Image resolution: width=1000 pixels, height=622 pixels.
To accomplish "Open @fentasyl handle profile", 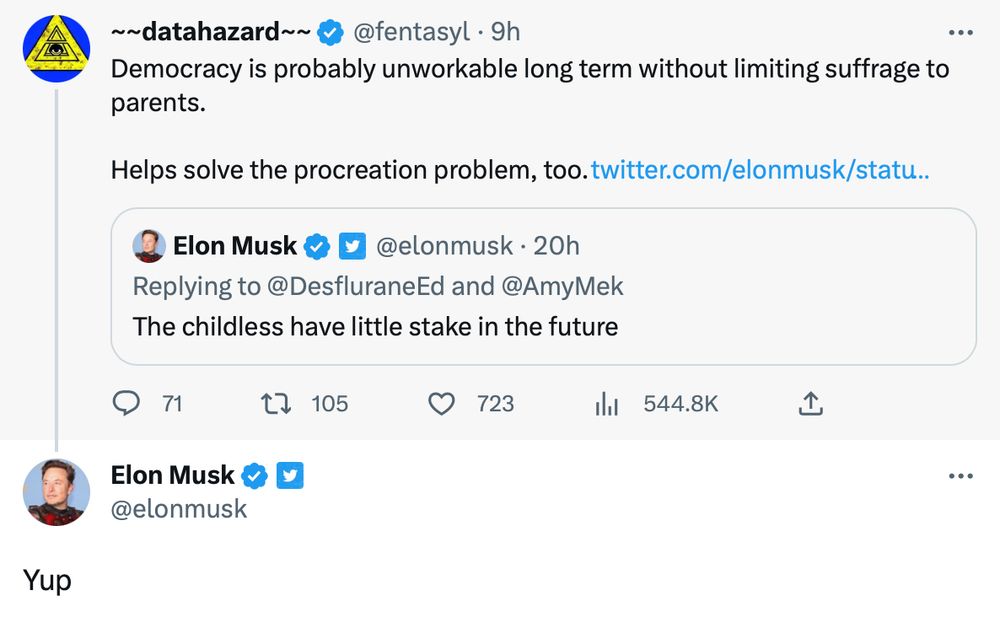I will (x=411, y=32).
